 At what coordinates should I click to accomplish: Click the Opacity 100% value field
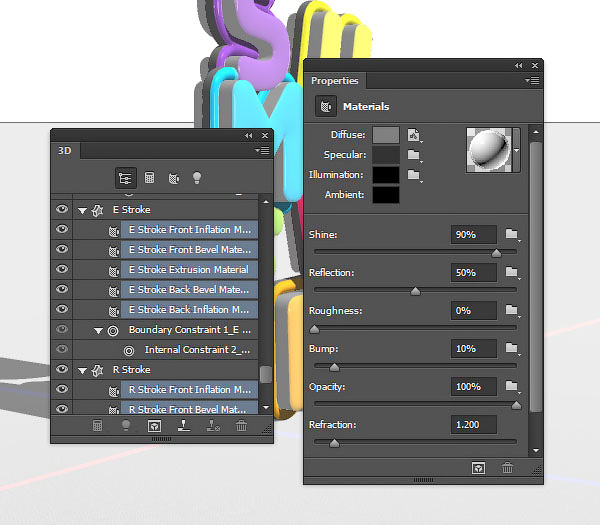point(474,386)
